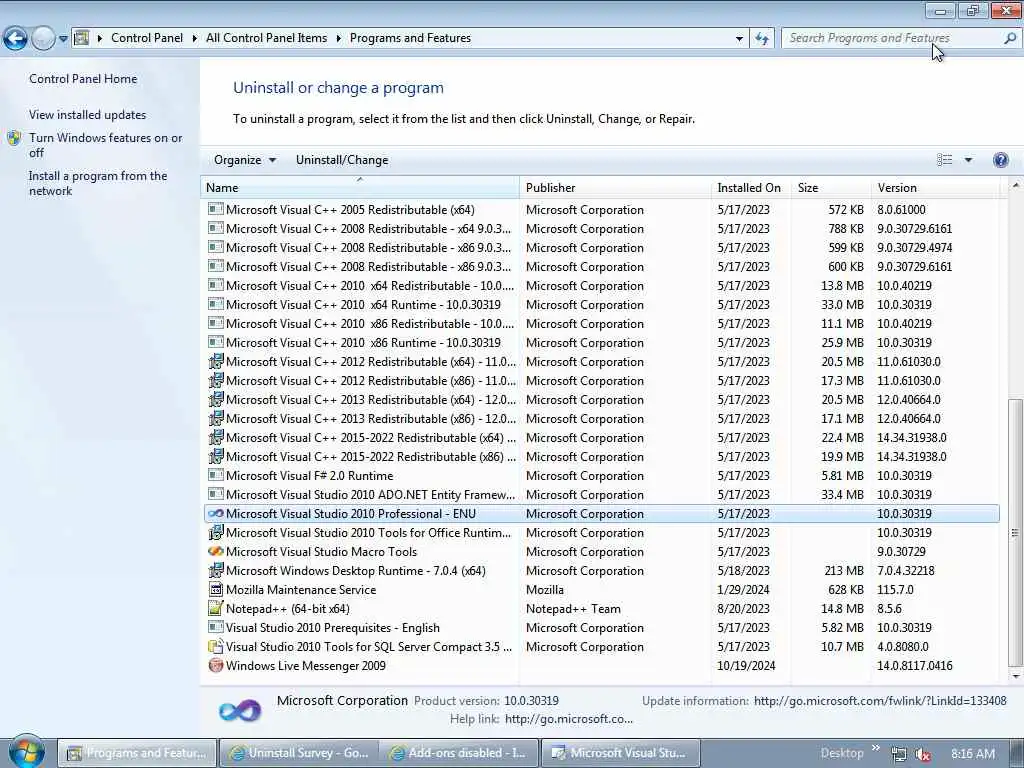
Task: Expand the address bar history dropdown
Action: [739, 39]
